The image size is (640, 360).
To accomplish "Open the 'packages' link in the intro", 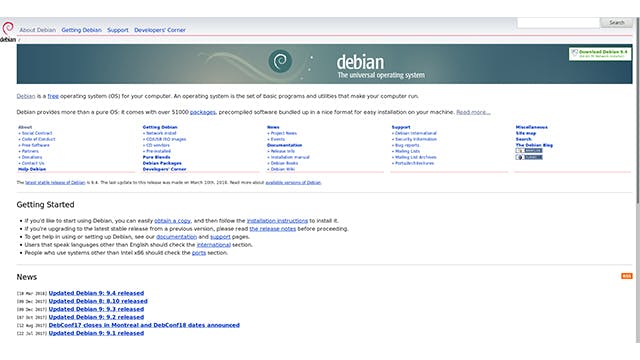I will tap(202, 112).
